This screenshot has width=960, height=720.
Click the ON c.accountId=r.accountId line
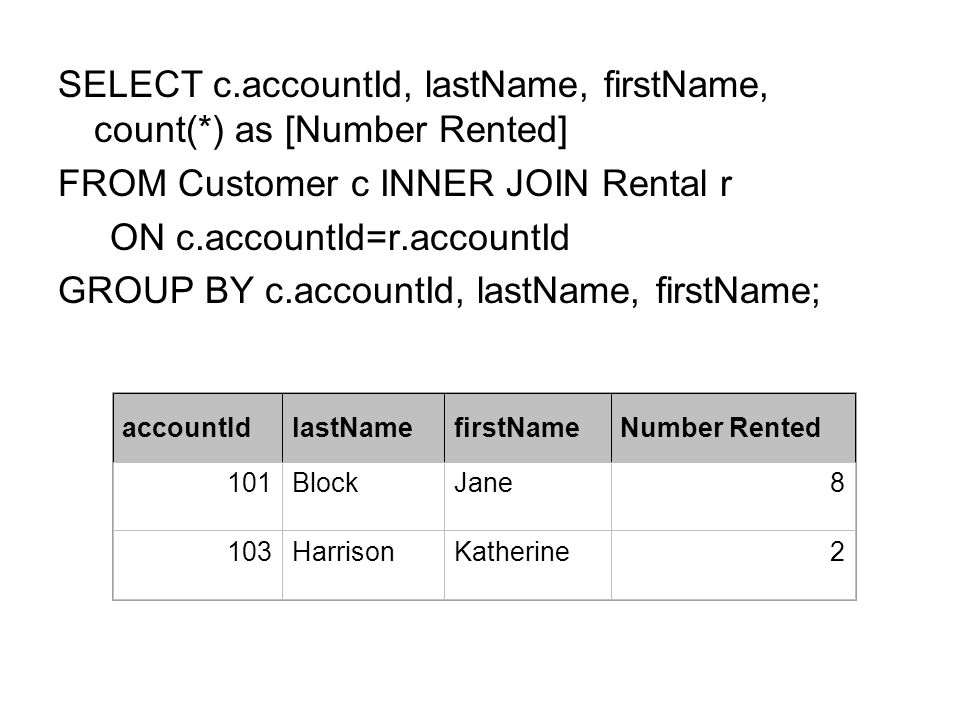[x=340, y=238]
